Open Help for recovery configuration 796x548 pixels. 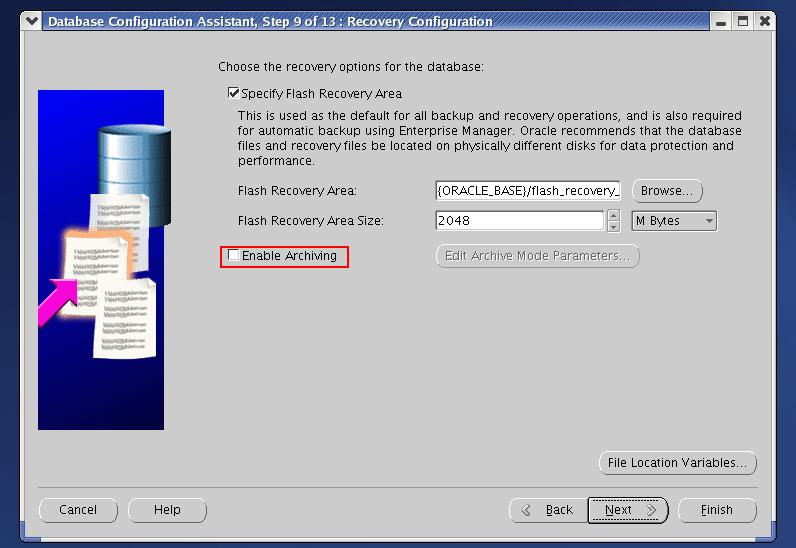coord(167,510)
